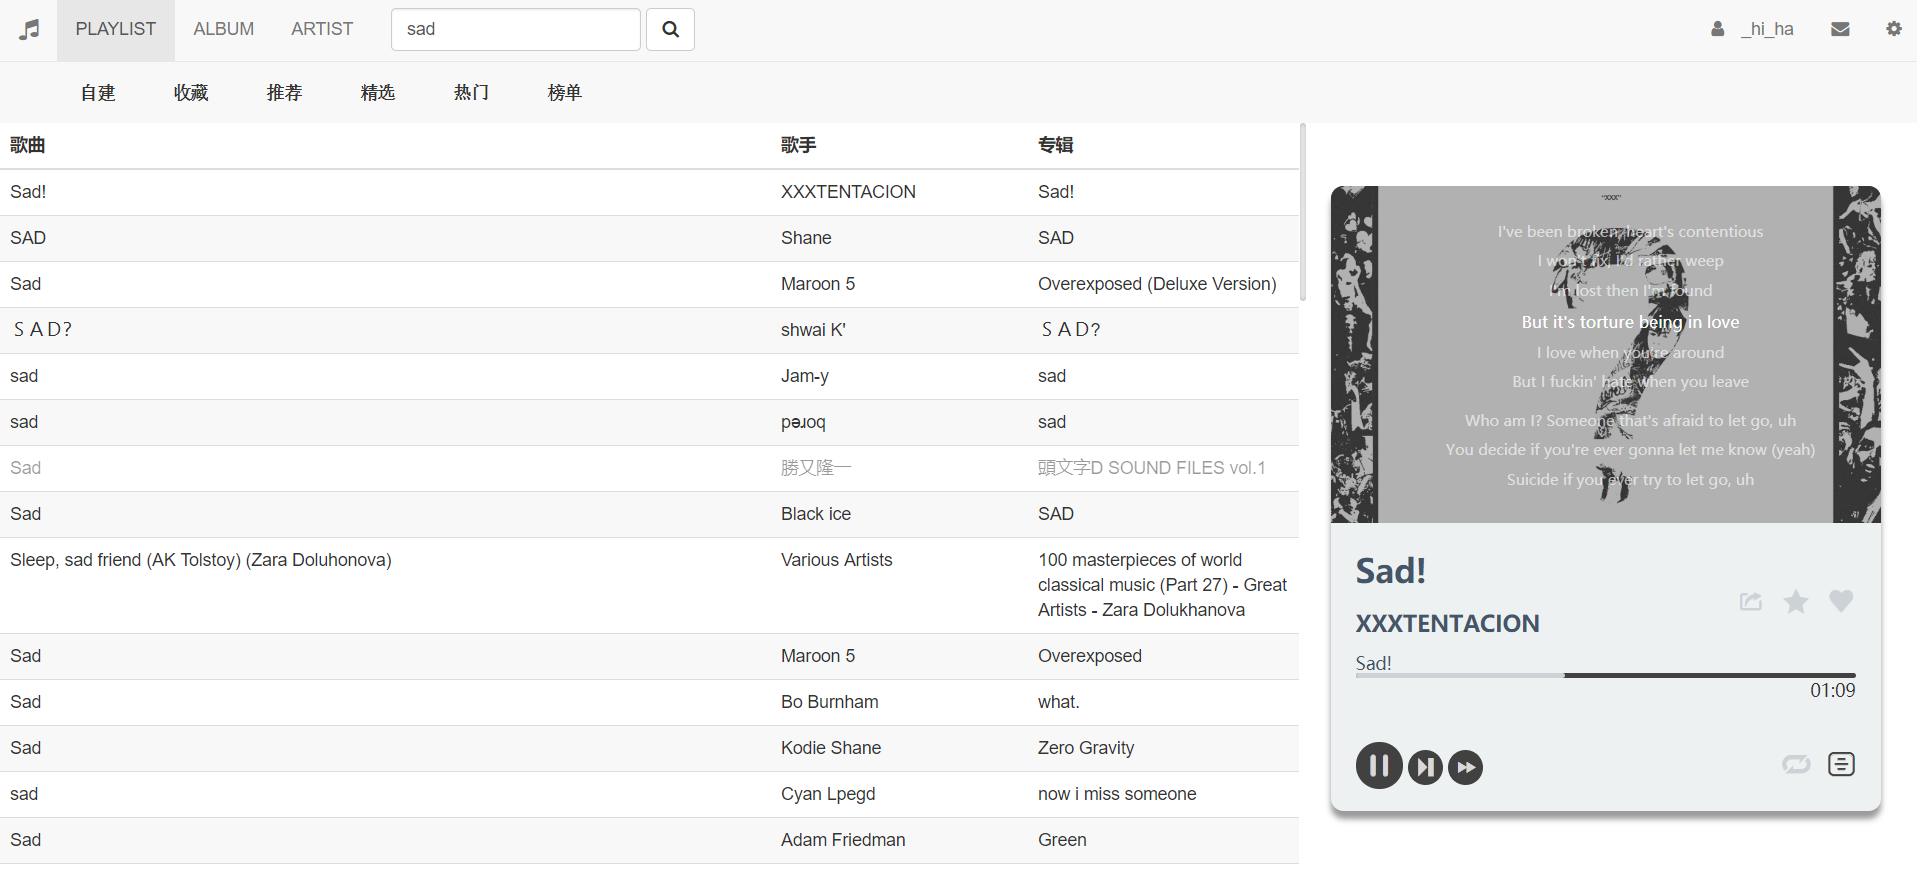
Task: Click the results list scrollbar
Action: tap(1302, 212)
